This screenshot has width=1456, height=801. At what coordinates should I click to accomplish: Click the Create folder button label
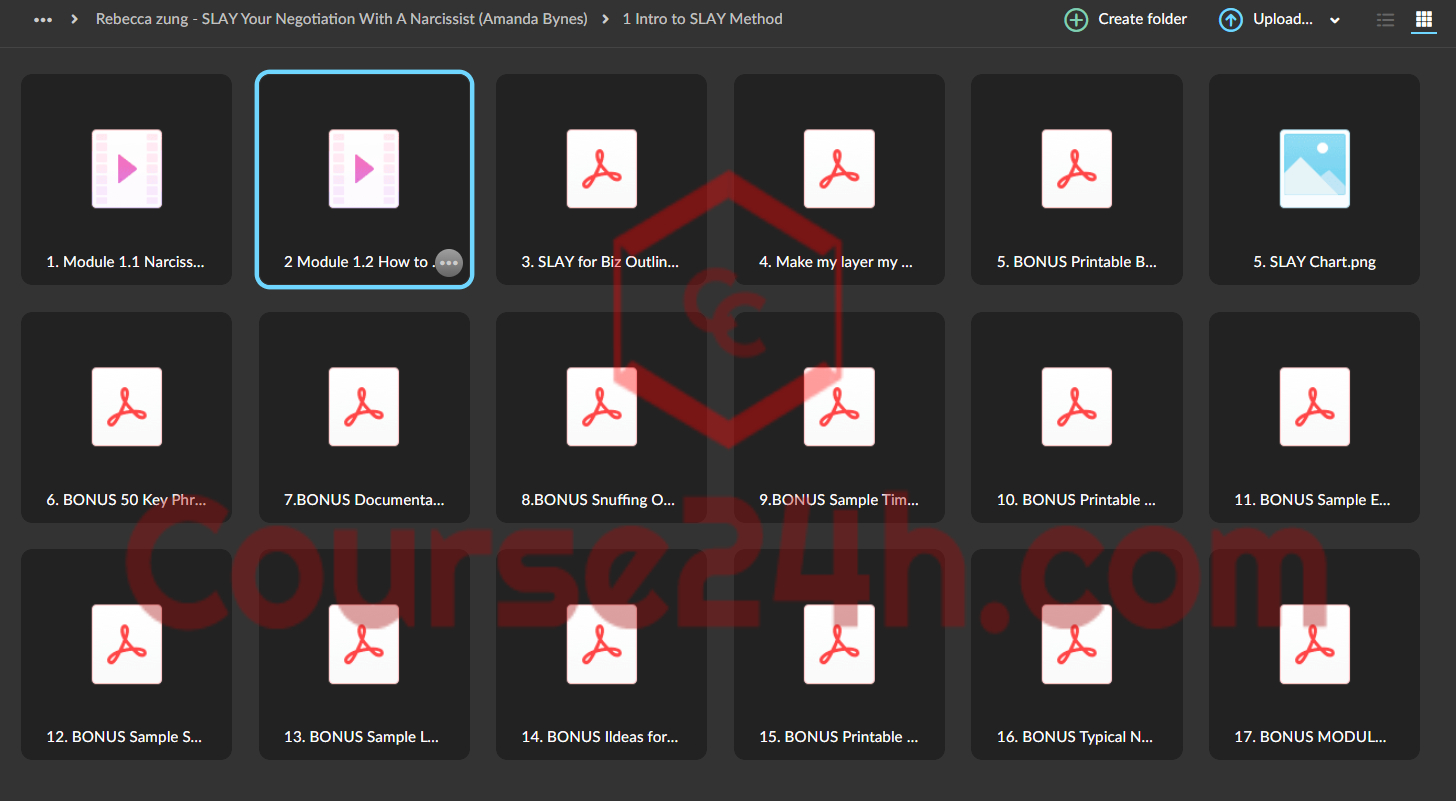(1142, 19)
